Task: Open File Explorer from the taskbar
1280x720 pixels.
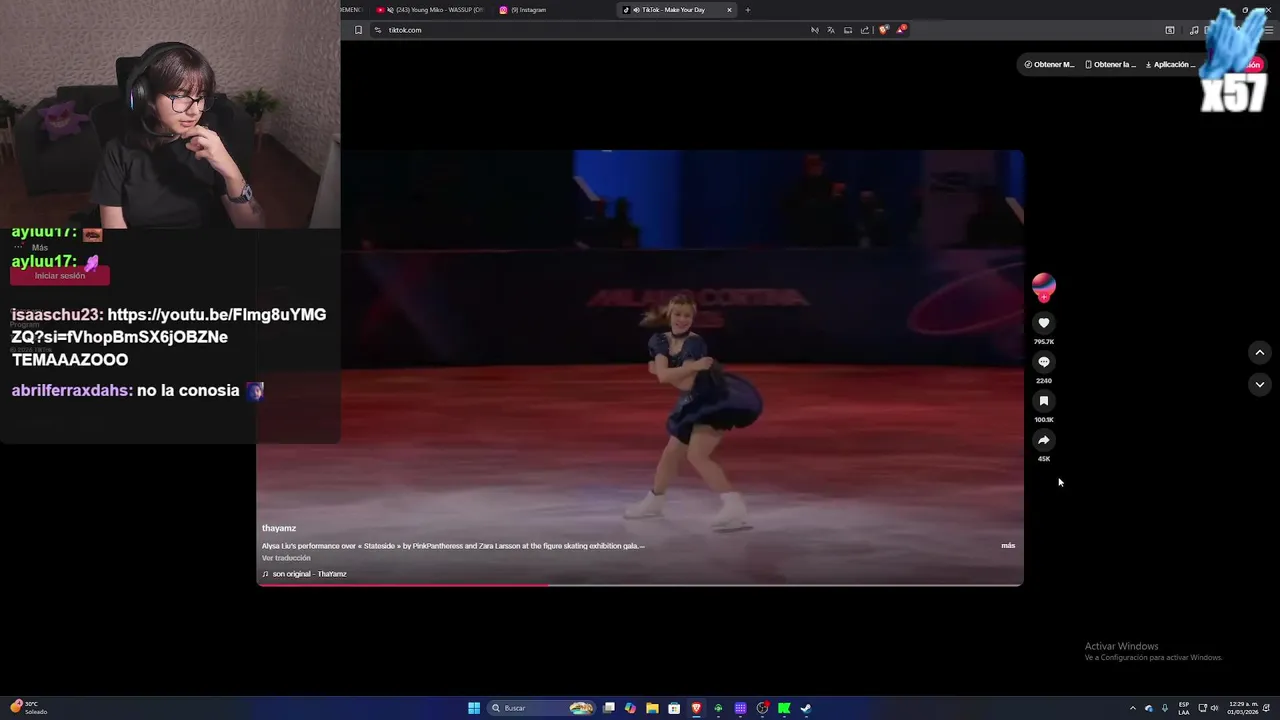Action: tap(652, 708)
